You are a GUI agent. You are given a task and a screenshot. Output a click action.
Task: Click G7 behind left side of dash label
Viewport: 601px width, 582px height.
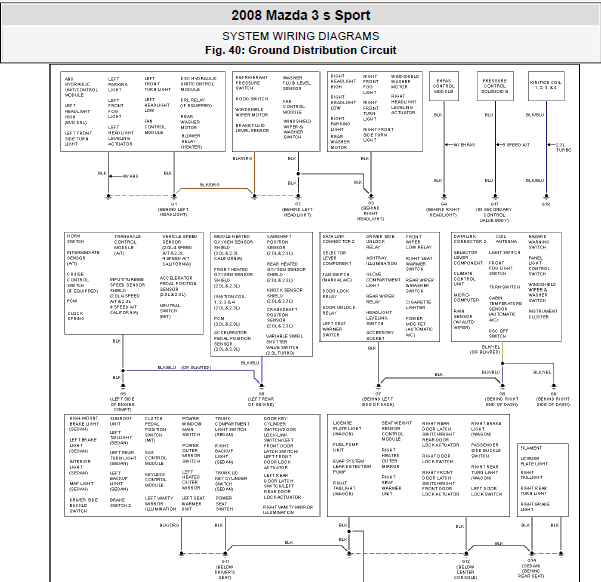coord(378,399)
